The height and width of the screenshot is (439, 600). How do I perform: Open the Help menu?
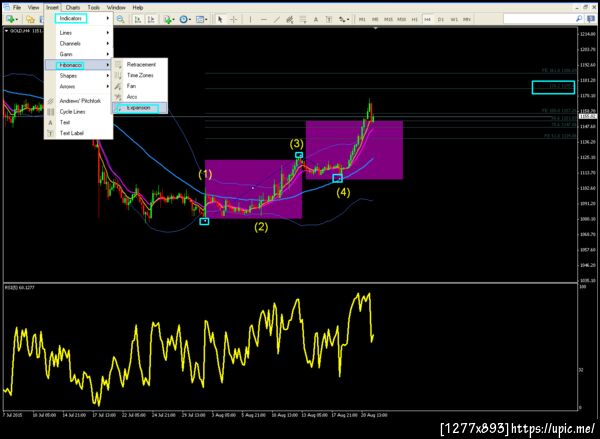pyautogui.click(x=137, y=7)
